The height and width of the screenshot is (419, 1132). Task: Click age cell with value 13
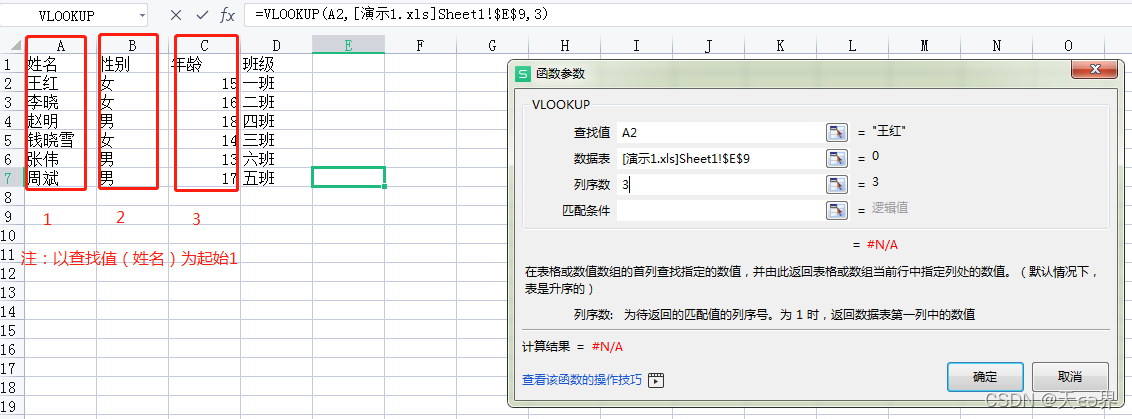(x=204, y=159)
